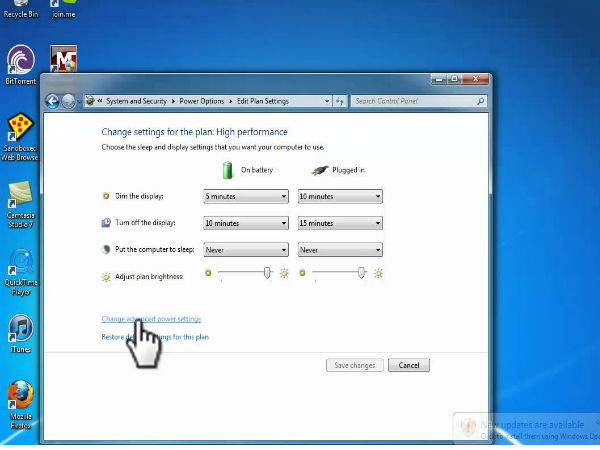The width and height of the screenshot is (600, 450).
Task: Open Mozilla Firefox desktop shortcut
Action: tap(20, 396)
